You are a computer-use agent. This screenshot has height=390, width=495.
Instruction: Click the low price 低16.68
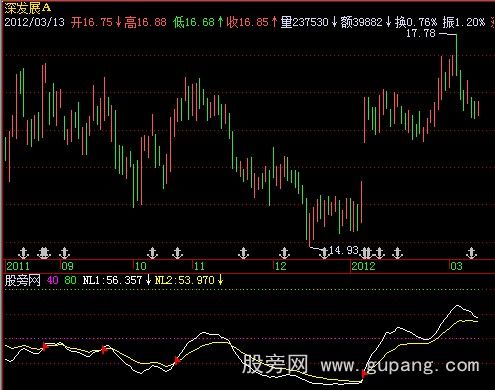pyautogui.click(x=194, y=22)
